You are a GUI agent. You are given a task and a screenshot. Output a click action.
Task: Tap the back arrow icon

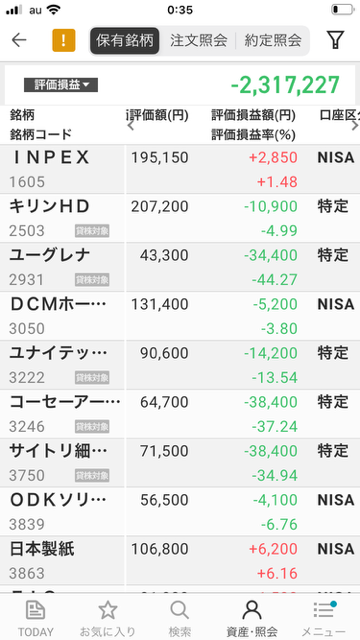[19, 40]
